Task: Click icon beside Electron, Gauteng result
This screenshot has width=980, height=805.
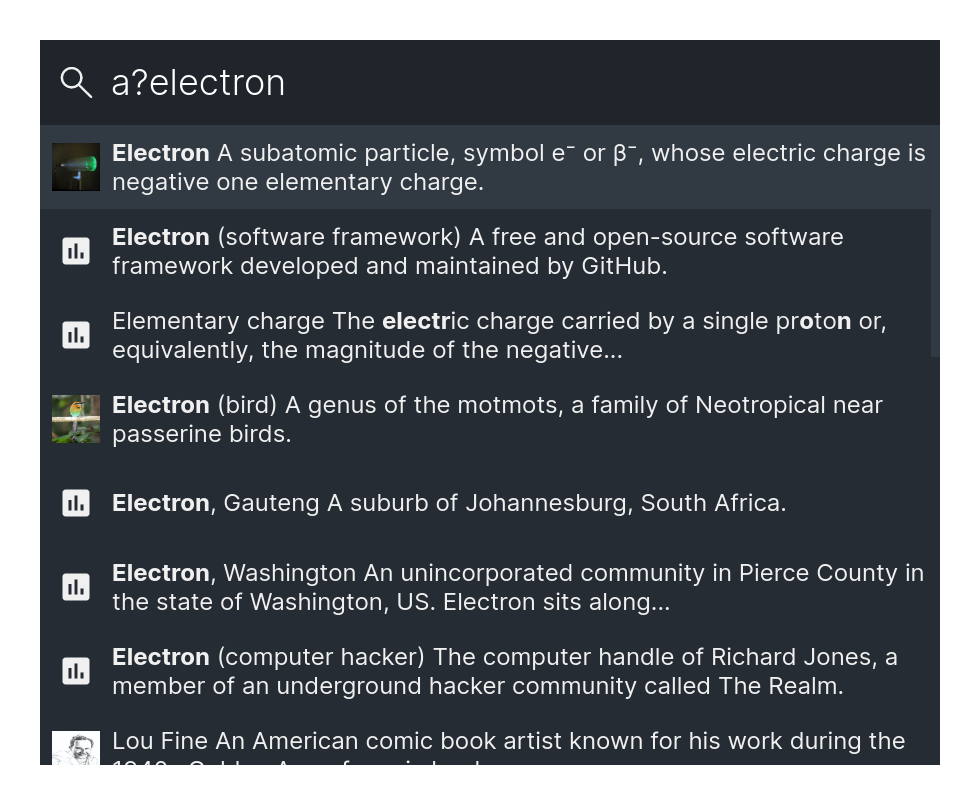Action: 76,502
